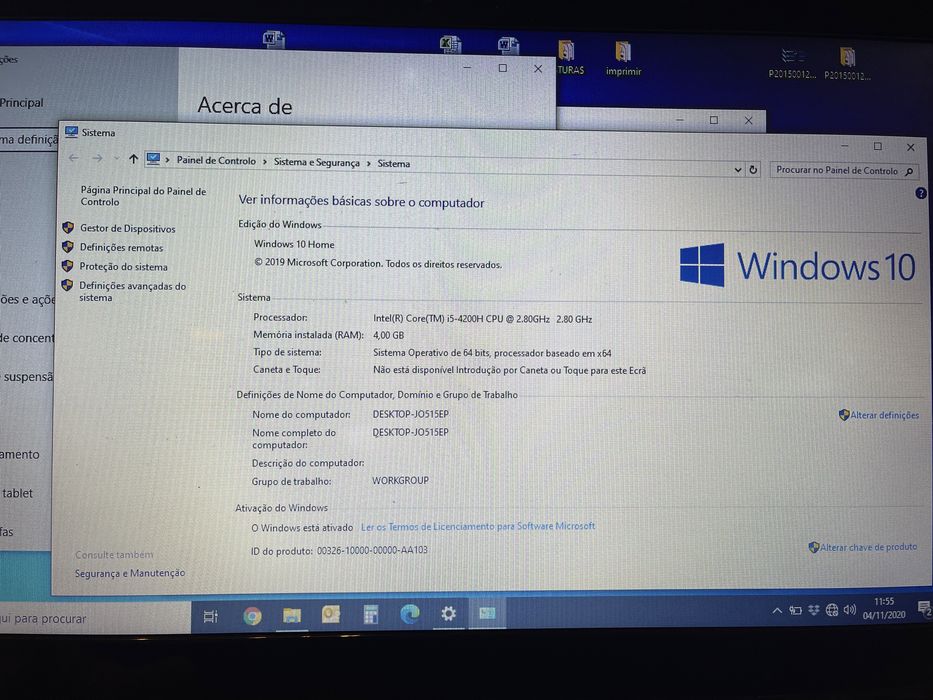Expand the address bar history dropdown
Viewport: 933px width, 700px height.
pyautogui.click(x=738, y=170)
